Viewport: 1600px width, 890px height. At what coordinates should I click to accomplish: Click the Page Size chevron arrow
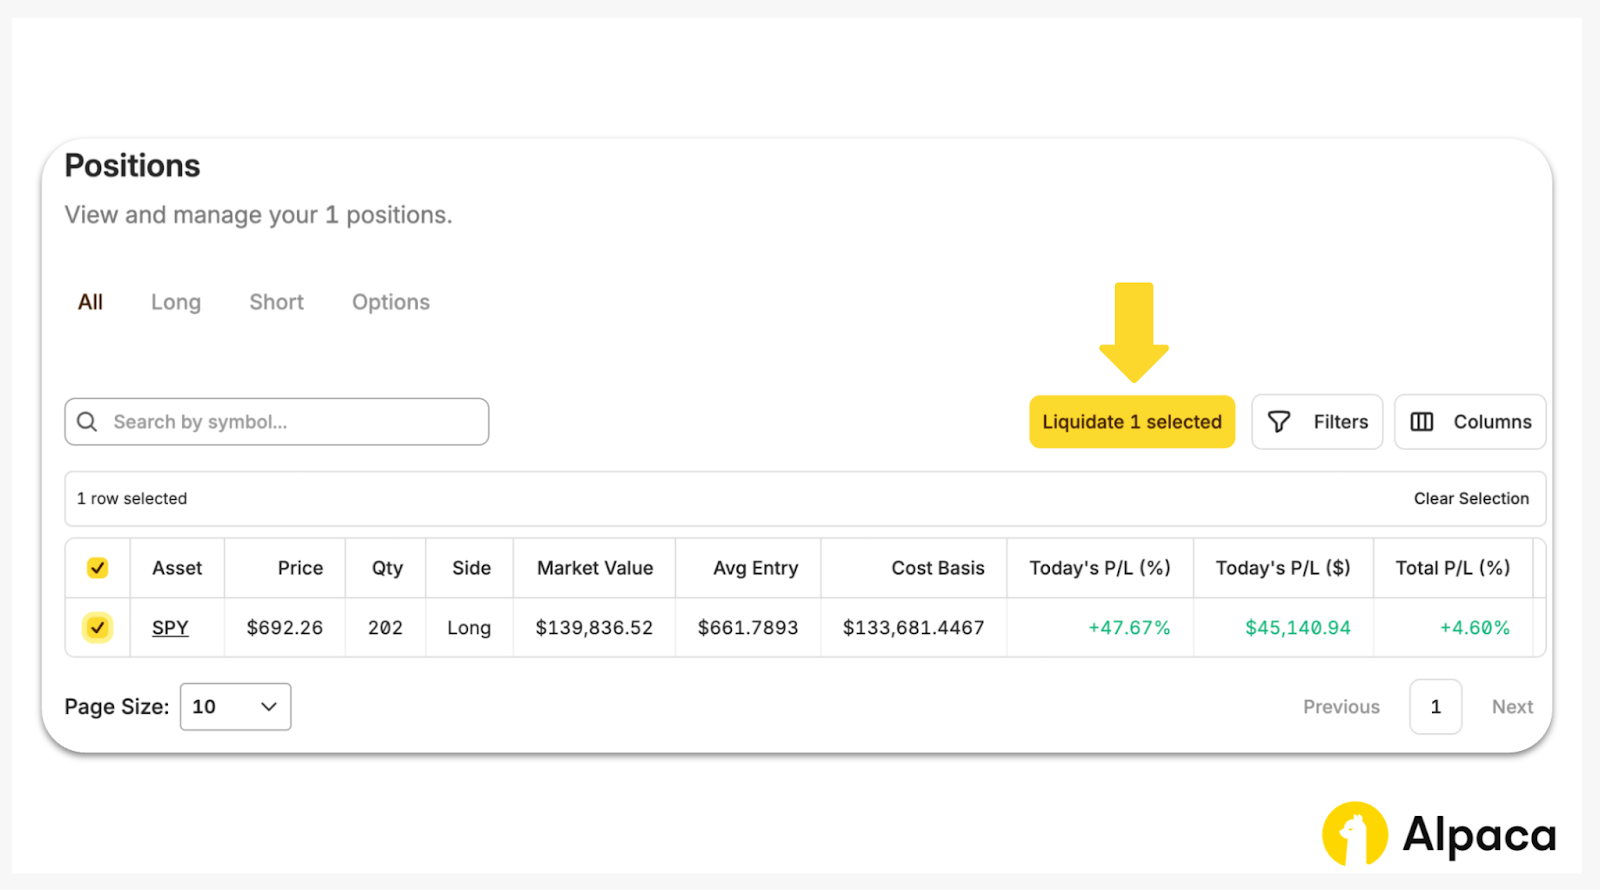point(268,707)
